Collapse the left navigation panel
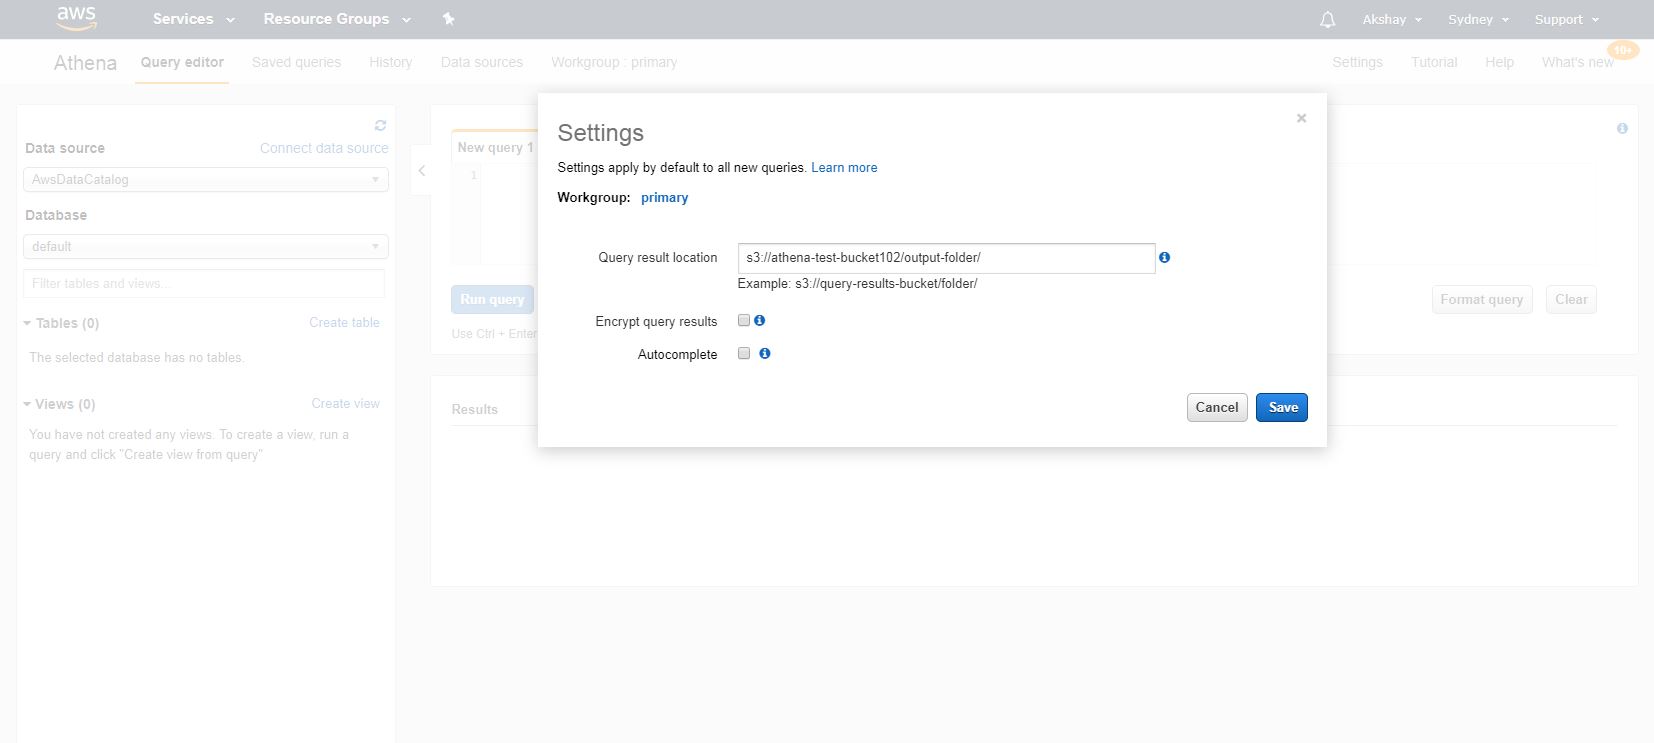 (x=422, y=171)
